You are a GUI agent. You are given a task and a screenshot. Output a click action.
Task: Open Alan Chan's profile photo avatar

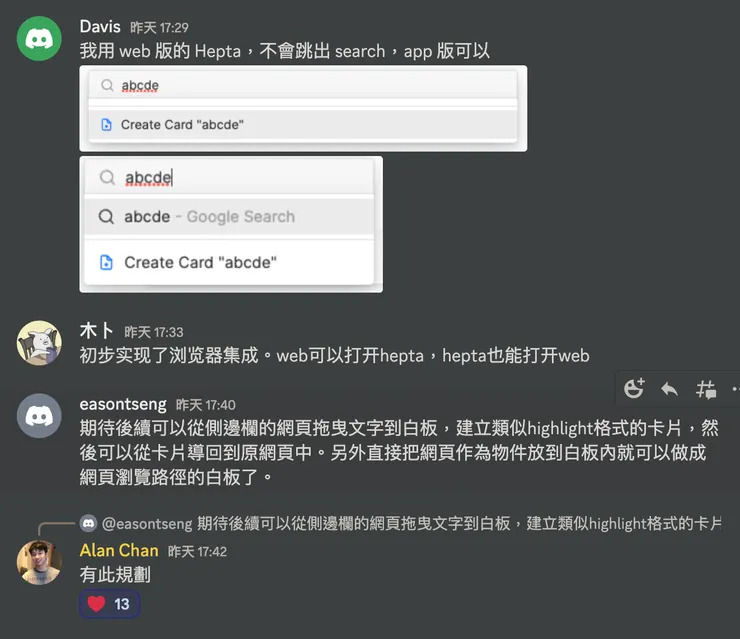point(39,563)
